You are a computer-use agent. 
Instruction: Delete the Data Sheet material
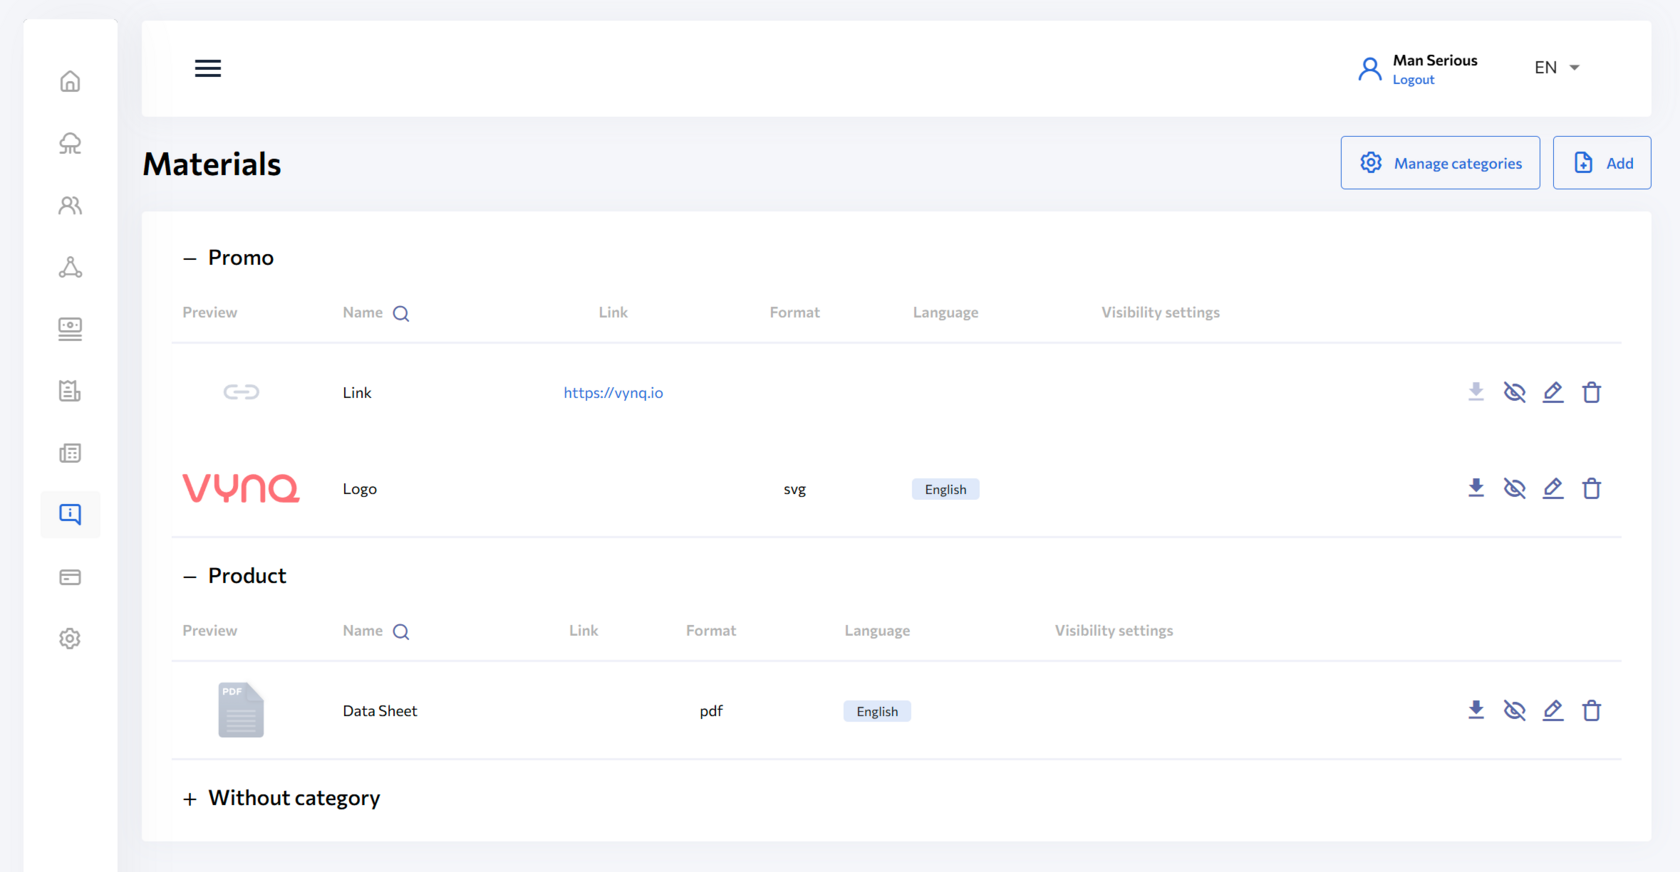[1592, 710]
